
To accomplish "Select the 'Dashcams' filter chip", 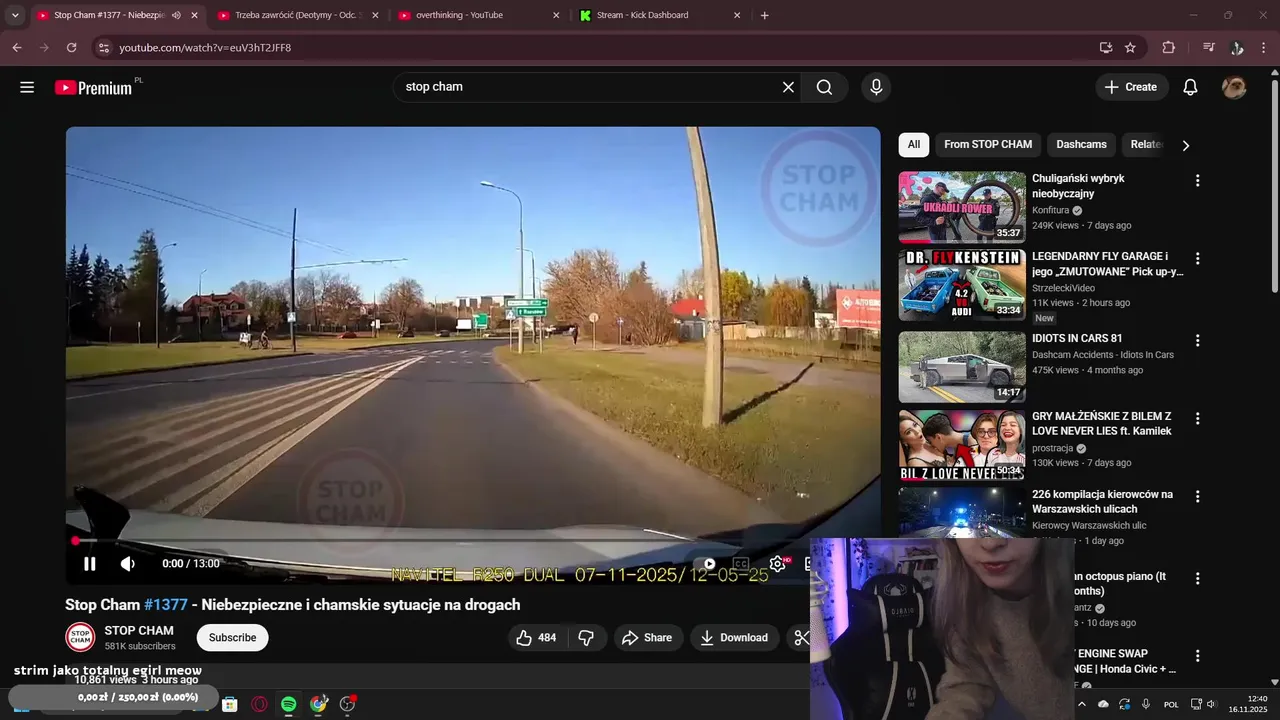I will (x=1081, y=145).
